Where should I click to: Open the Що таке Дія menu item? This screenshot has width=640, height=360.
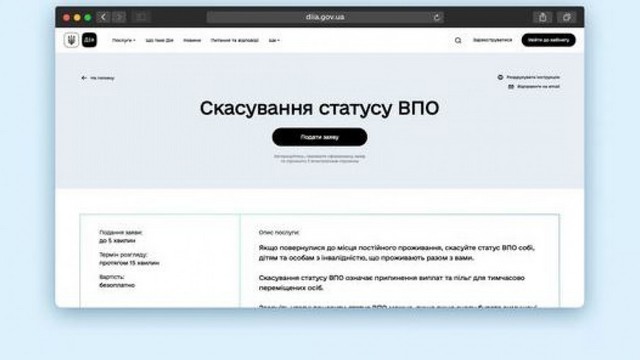(160, 40)
